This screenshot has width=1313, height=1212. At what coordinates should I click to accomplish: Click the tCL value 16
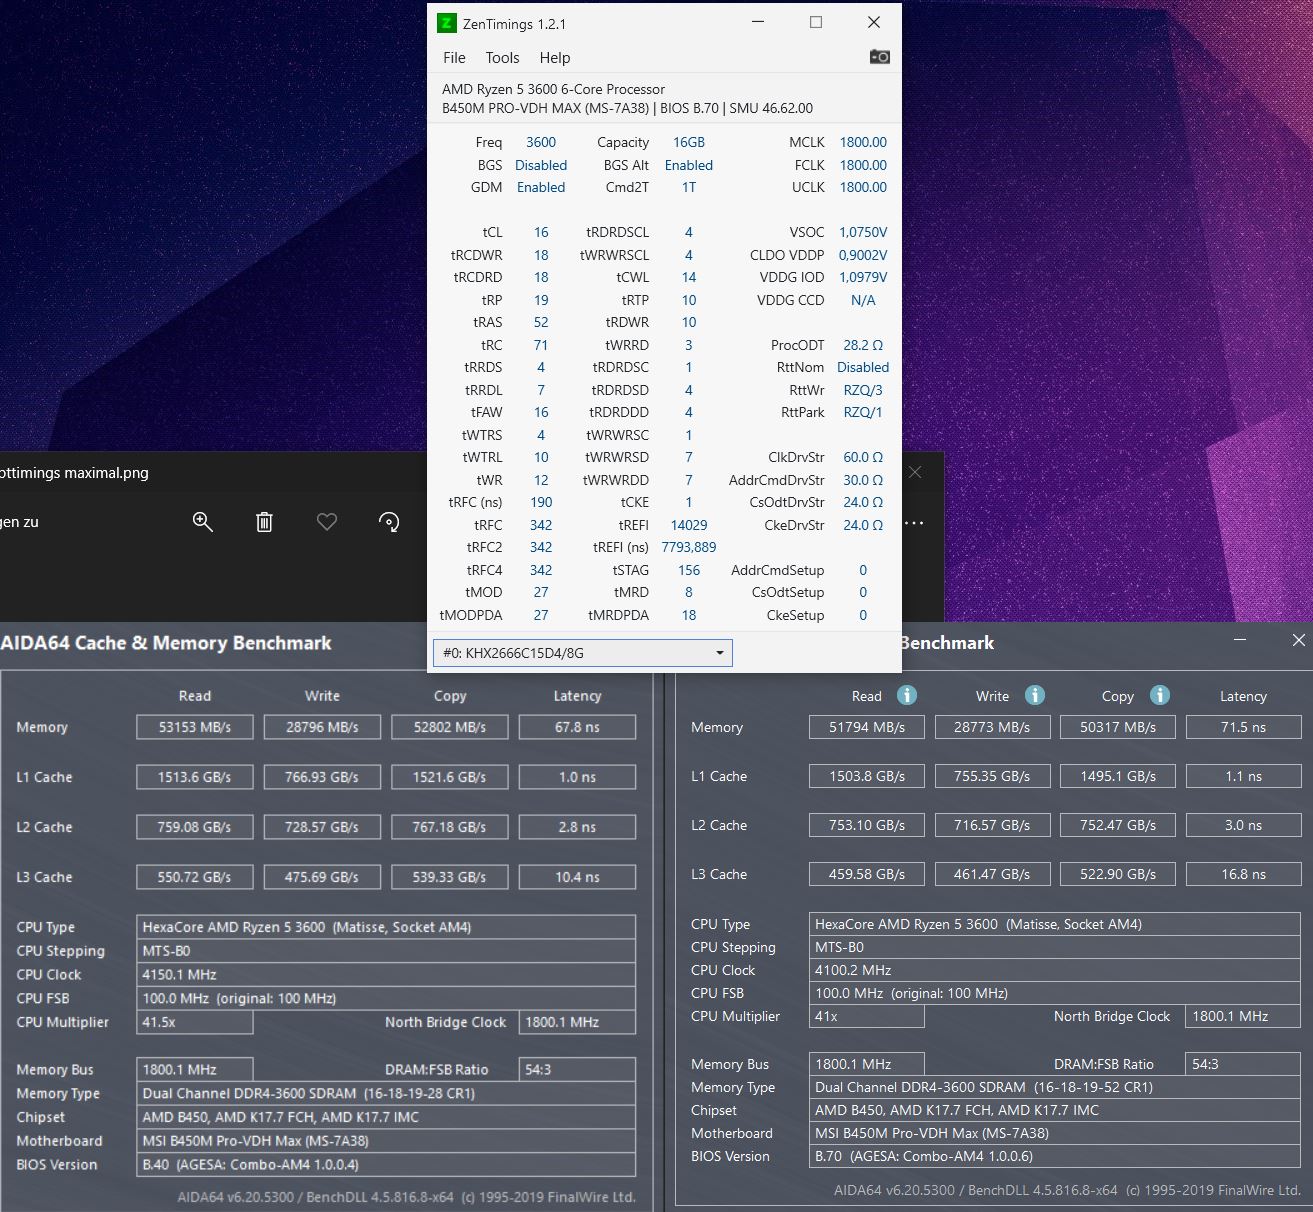pyautogui.click(x=541, y=232)
